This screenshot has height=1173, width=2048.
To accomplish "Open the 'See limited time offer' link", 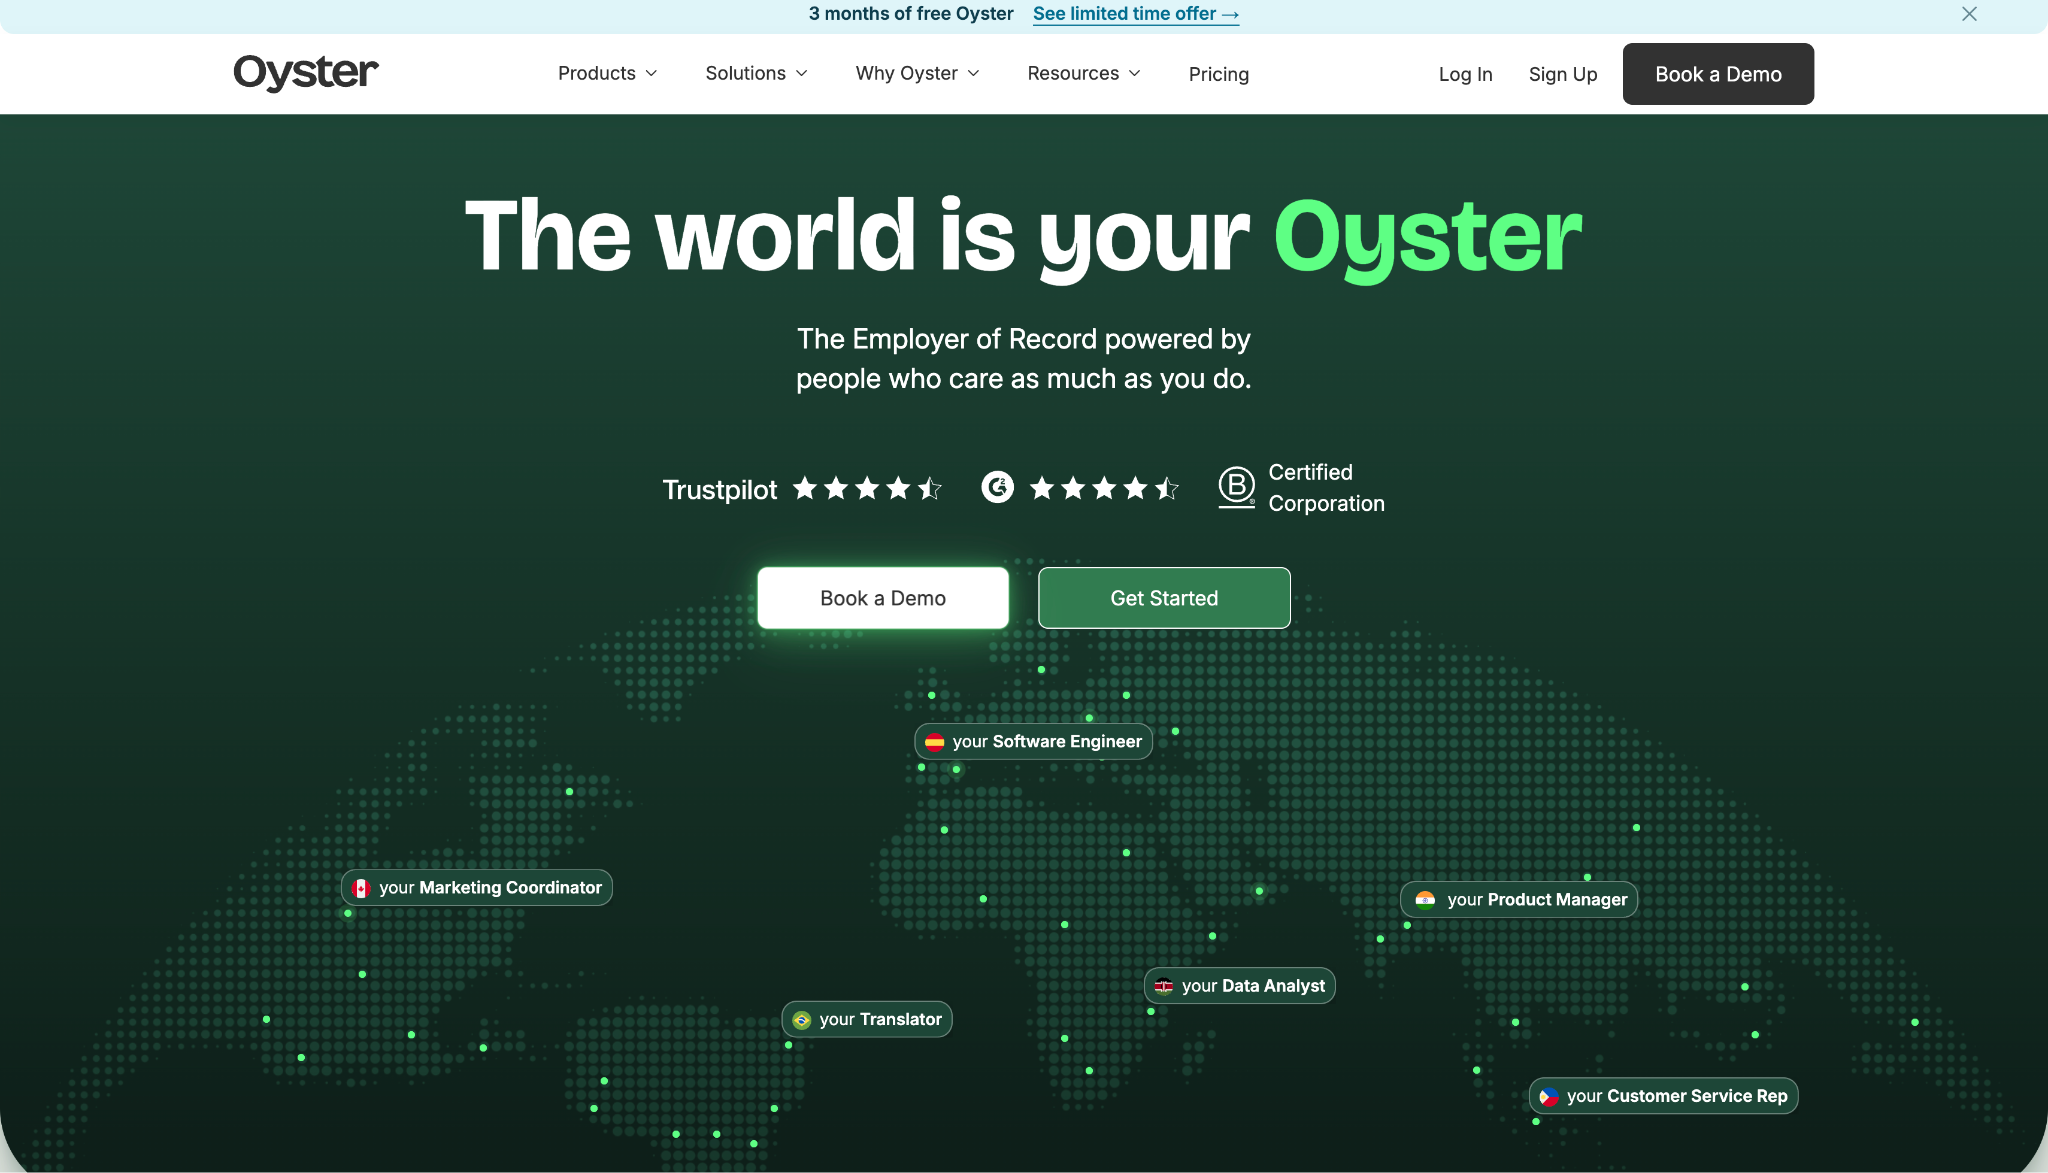I will pyautogui.click(x=1136, y=14).
